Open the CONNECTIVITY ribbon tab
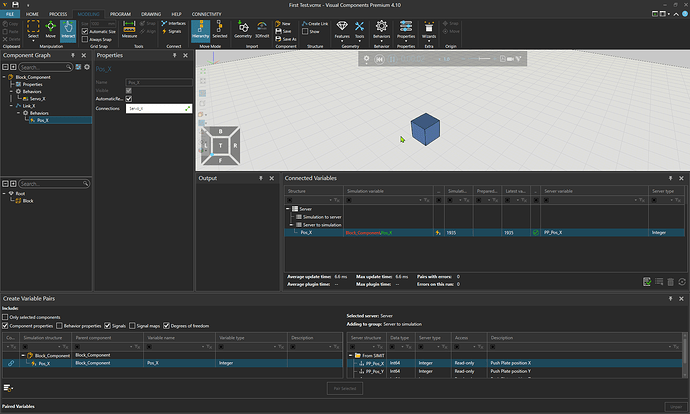Screen dimensions: 690x414 207,14
